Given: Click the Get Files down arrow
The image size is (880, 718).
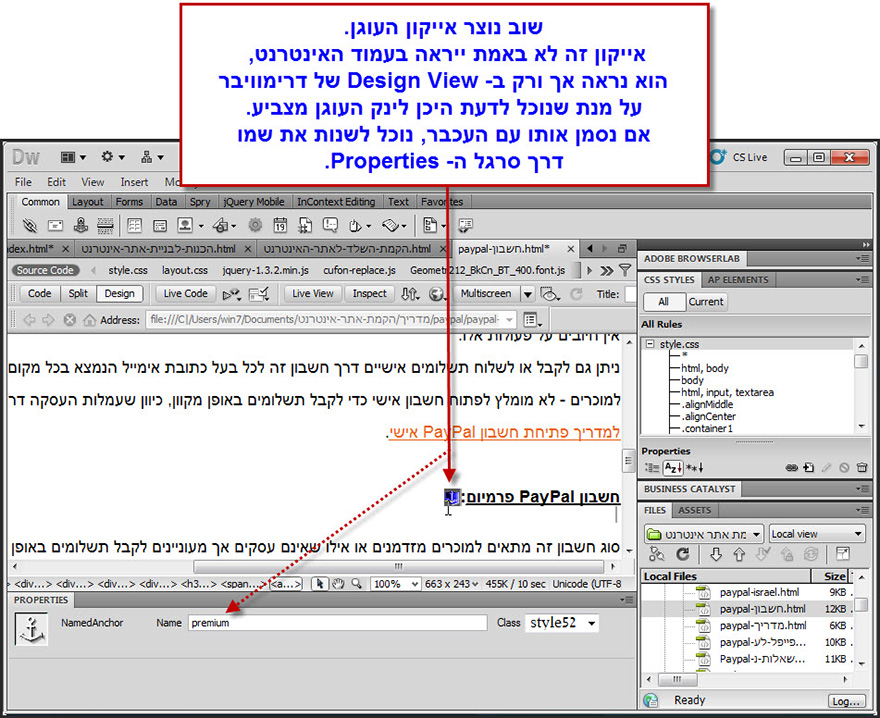Looking at the screenshot, I should click(x=716, y=555).
